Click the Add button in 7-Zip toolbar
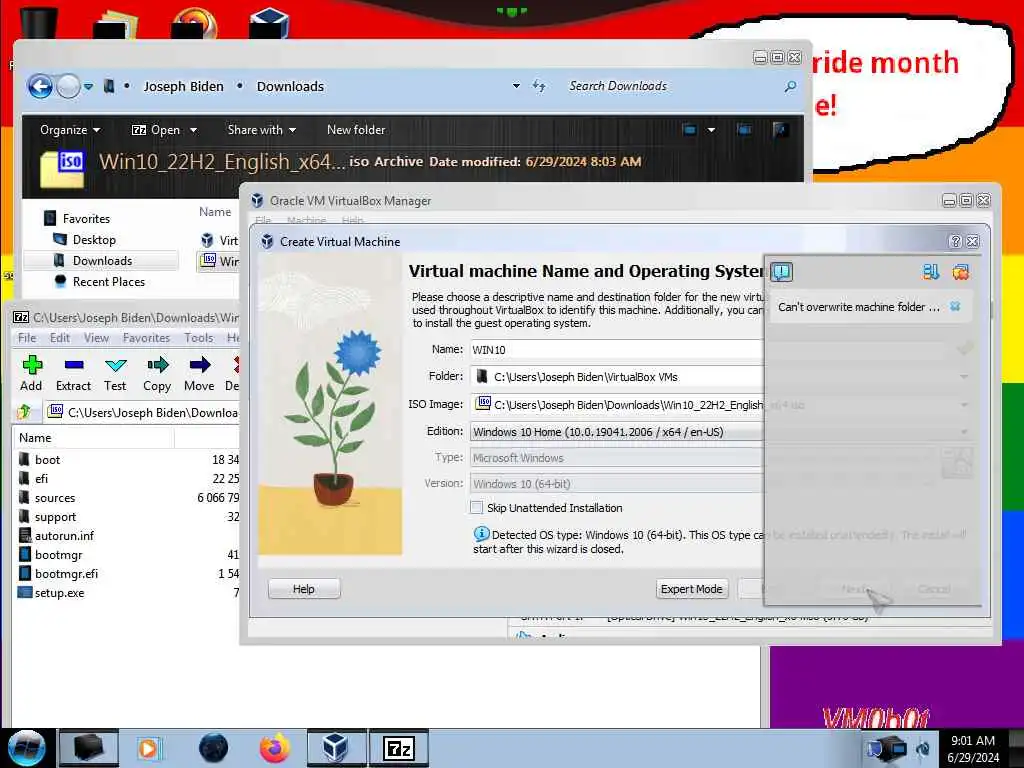1024x768 pixels. [x=31, y=374]
